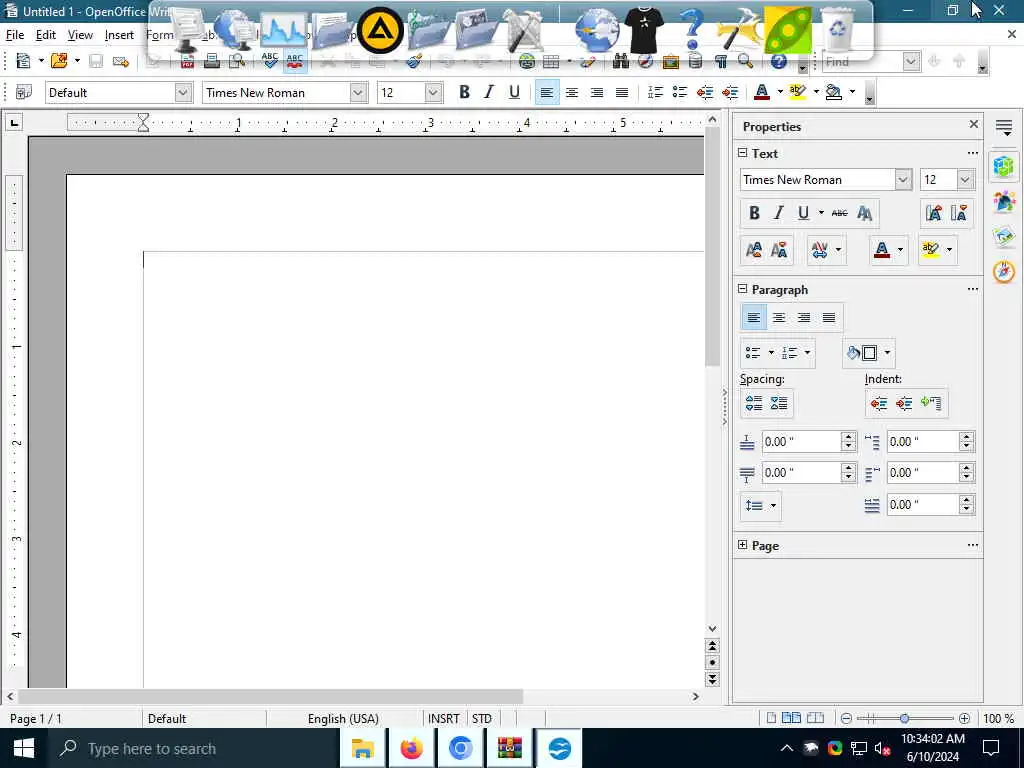Image resolution: width=1024 pixels, height=768 pixels.
Task: Click the English (USA) language status field
Action: click(x=344, y=718)
